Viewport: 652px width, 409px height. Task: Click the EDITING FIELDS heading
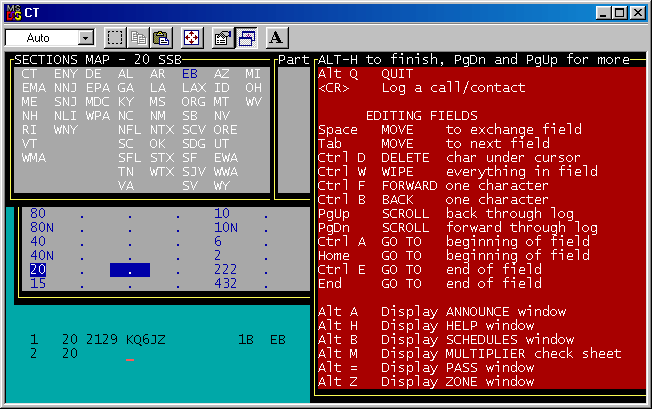pos(422,116)
